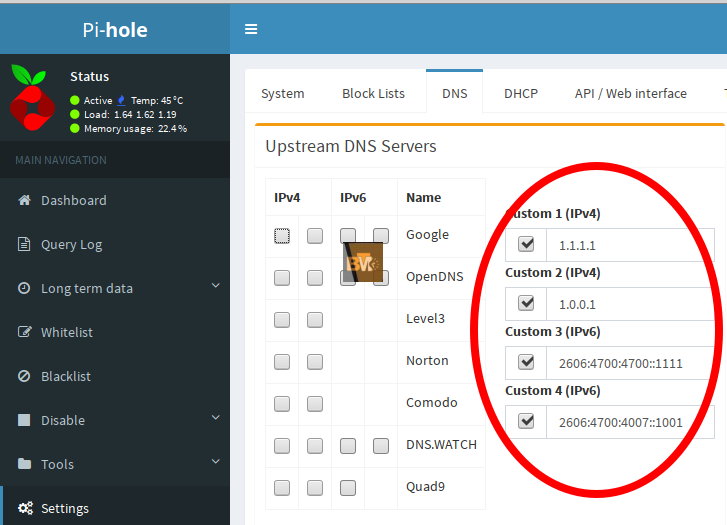Enable first IPv4 checkbox for OpenDNS
Image resolution: width=727 pixels, height=525 pixels.
pyautogui.click(x=282, y=278)
